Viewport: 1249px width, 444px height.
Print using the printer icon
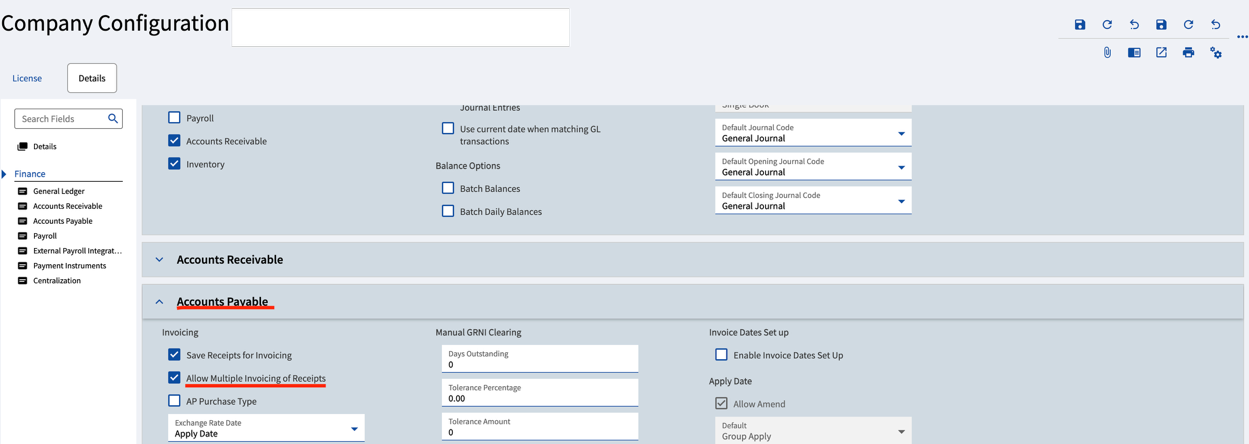coord(1188,52)
